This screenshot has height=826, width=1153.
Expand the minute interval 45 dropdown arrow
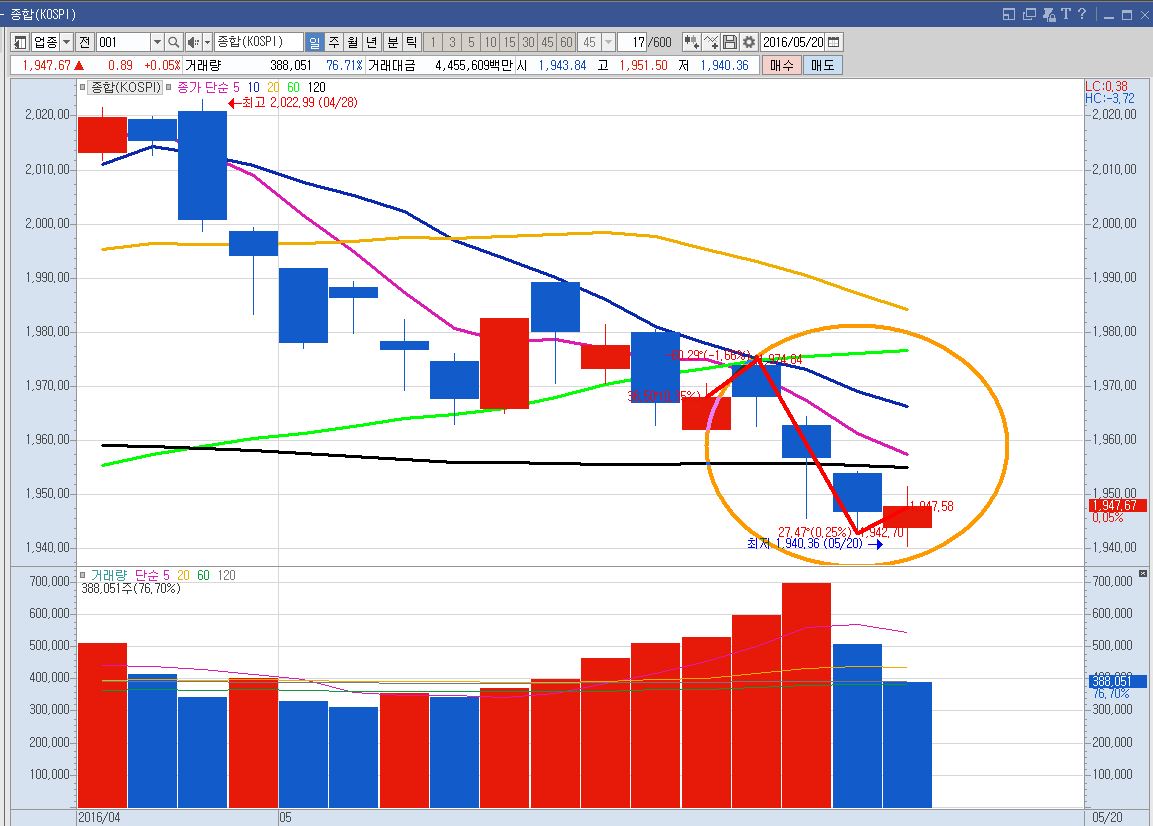click(608, 42)
